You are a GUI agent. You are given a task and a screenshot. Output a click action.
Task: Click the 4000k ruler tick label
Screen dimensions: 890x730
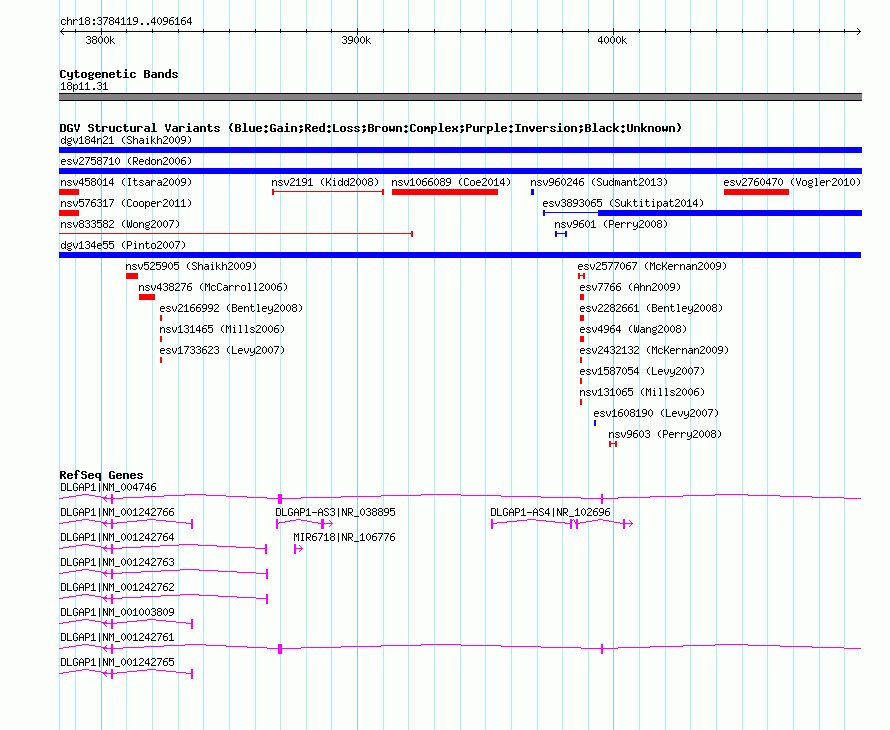(x=612, y=41)
